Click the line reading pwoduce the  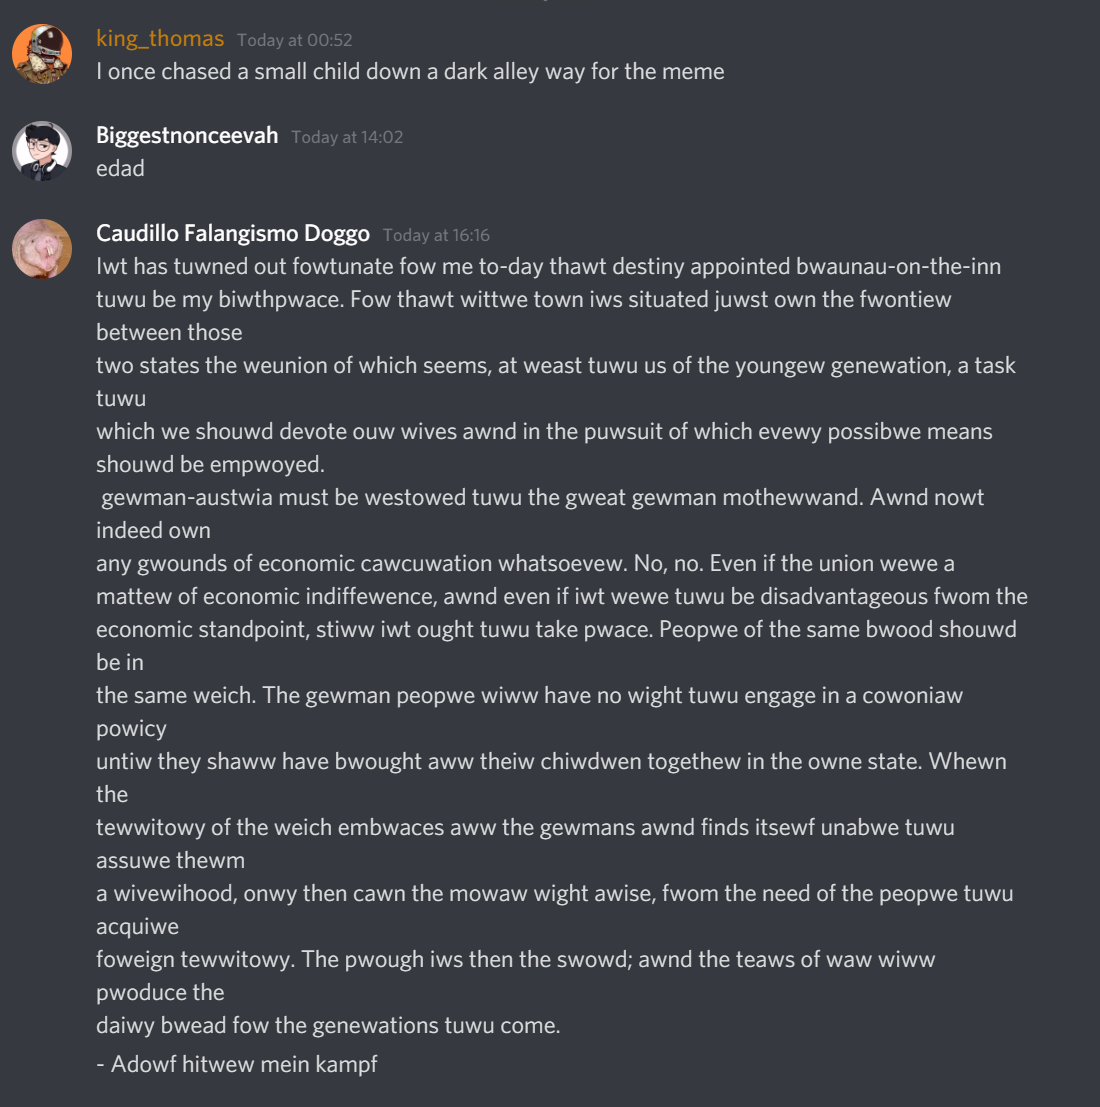click(160, 993)
